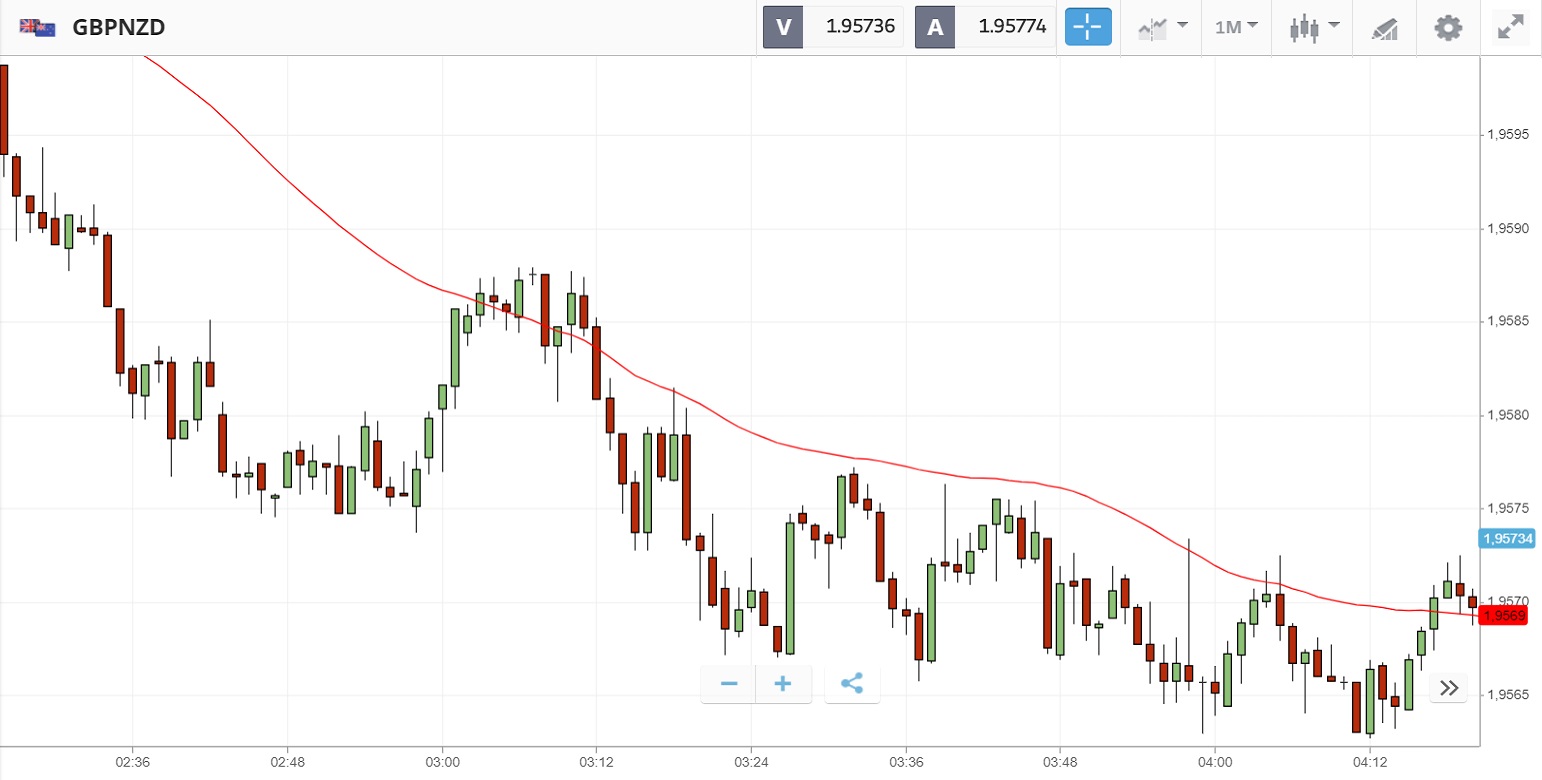Open chart settings gear
The height and width of the screenshot is (780, 1542).
[1448, 27]
